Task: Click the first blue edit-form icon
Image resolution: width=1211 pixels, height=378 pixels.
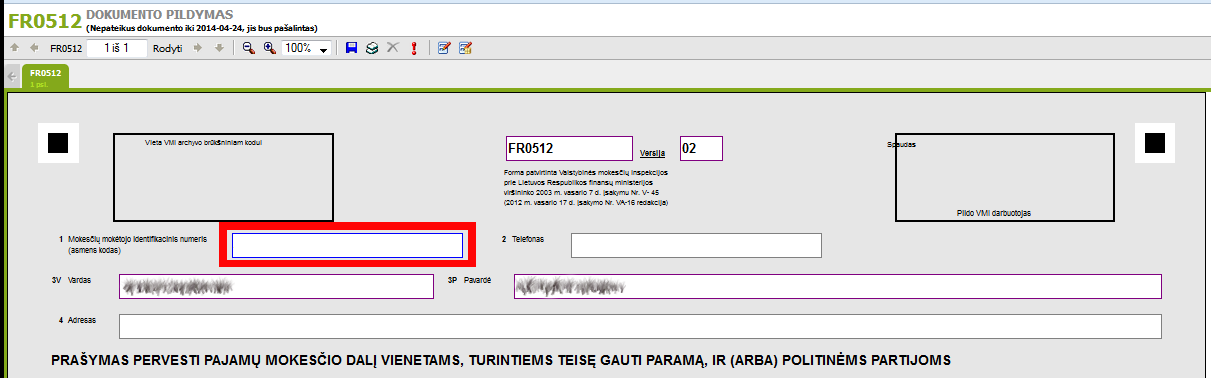Action: click(x=444, y=48)
